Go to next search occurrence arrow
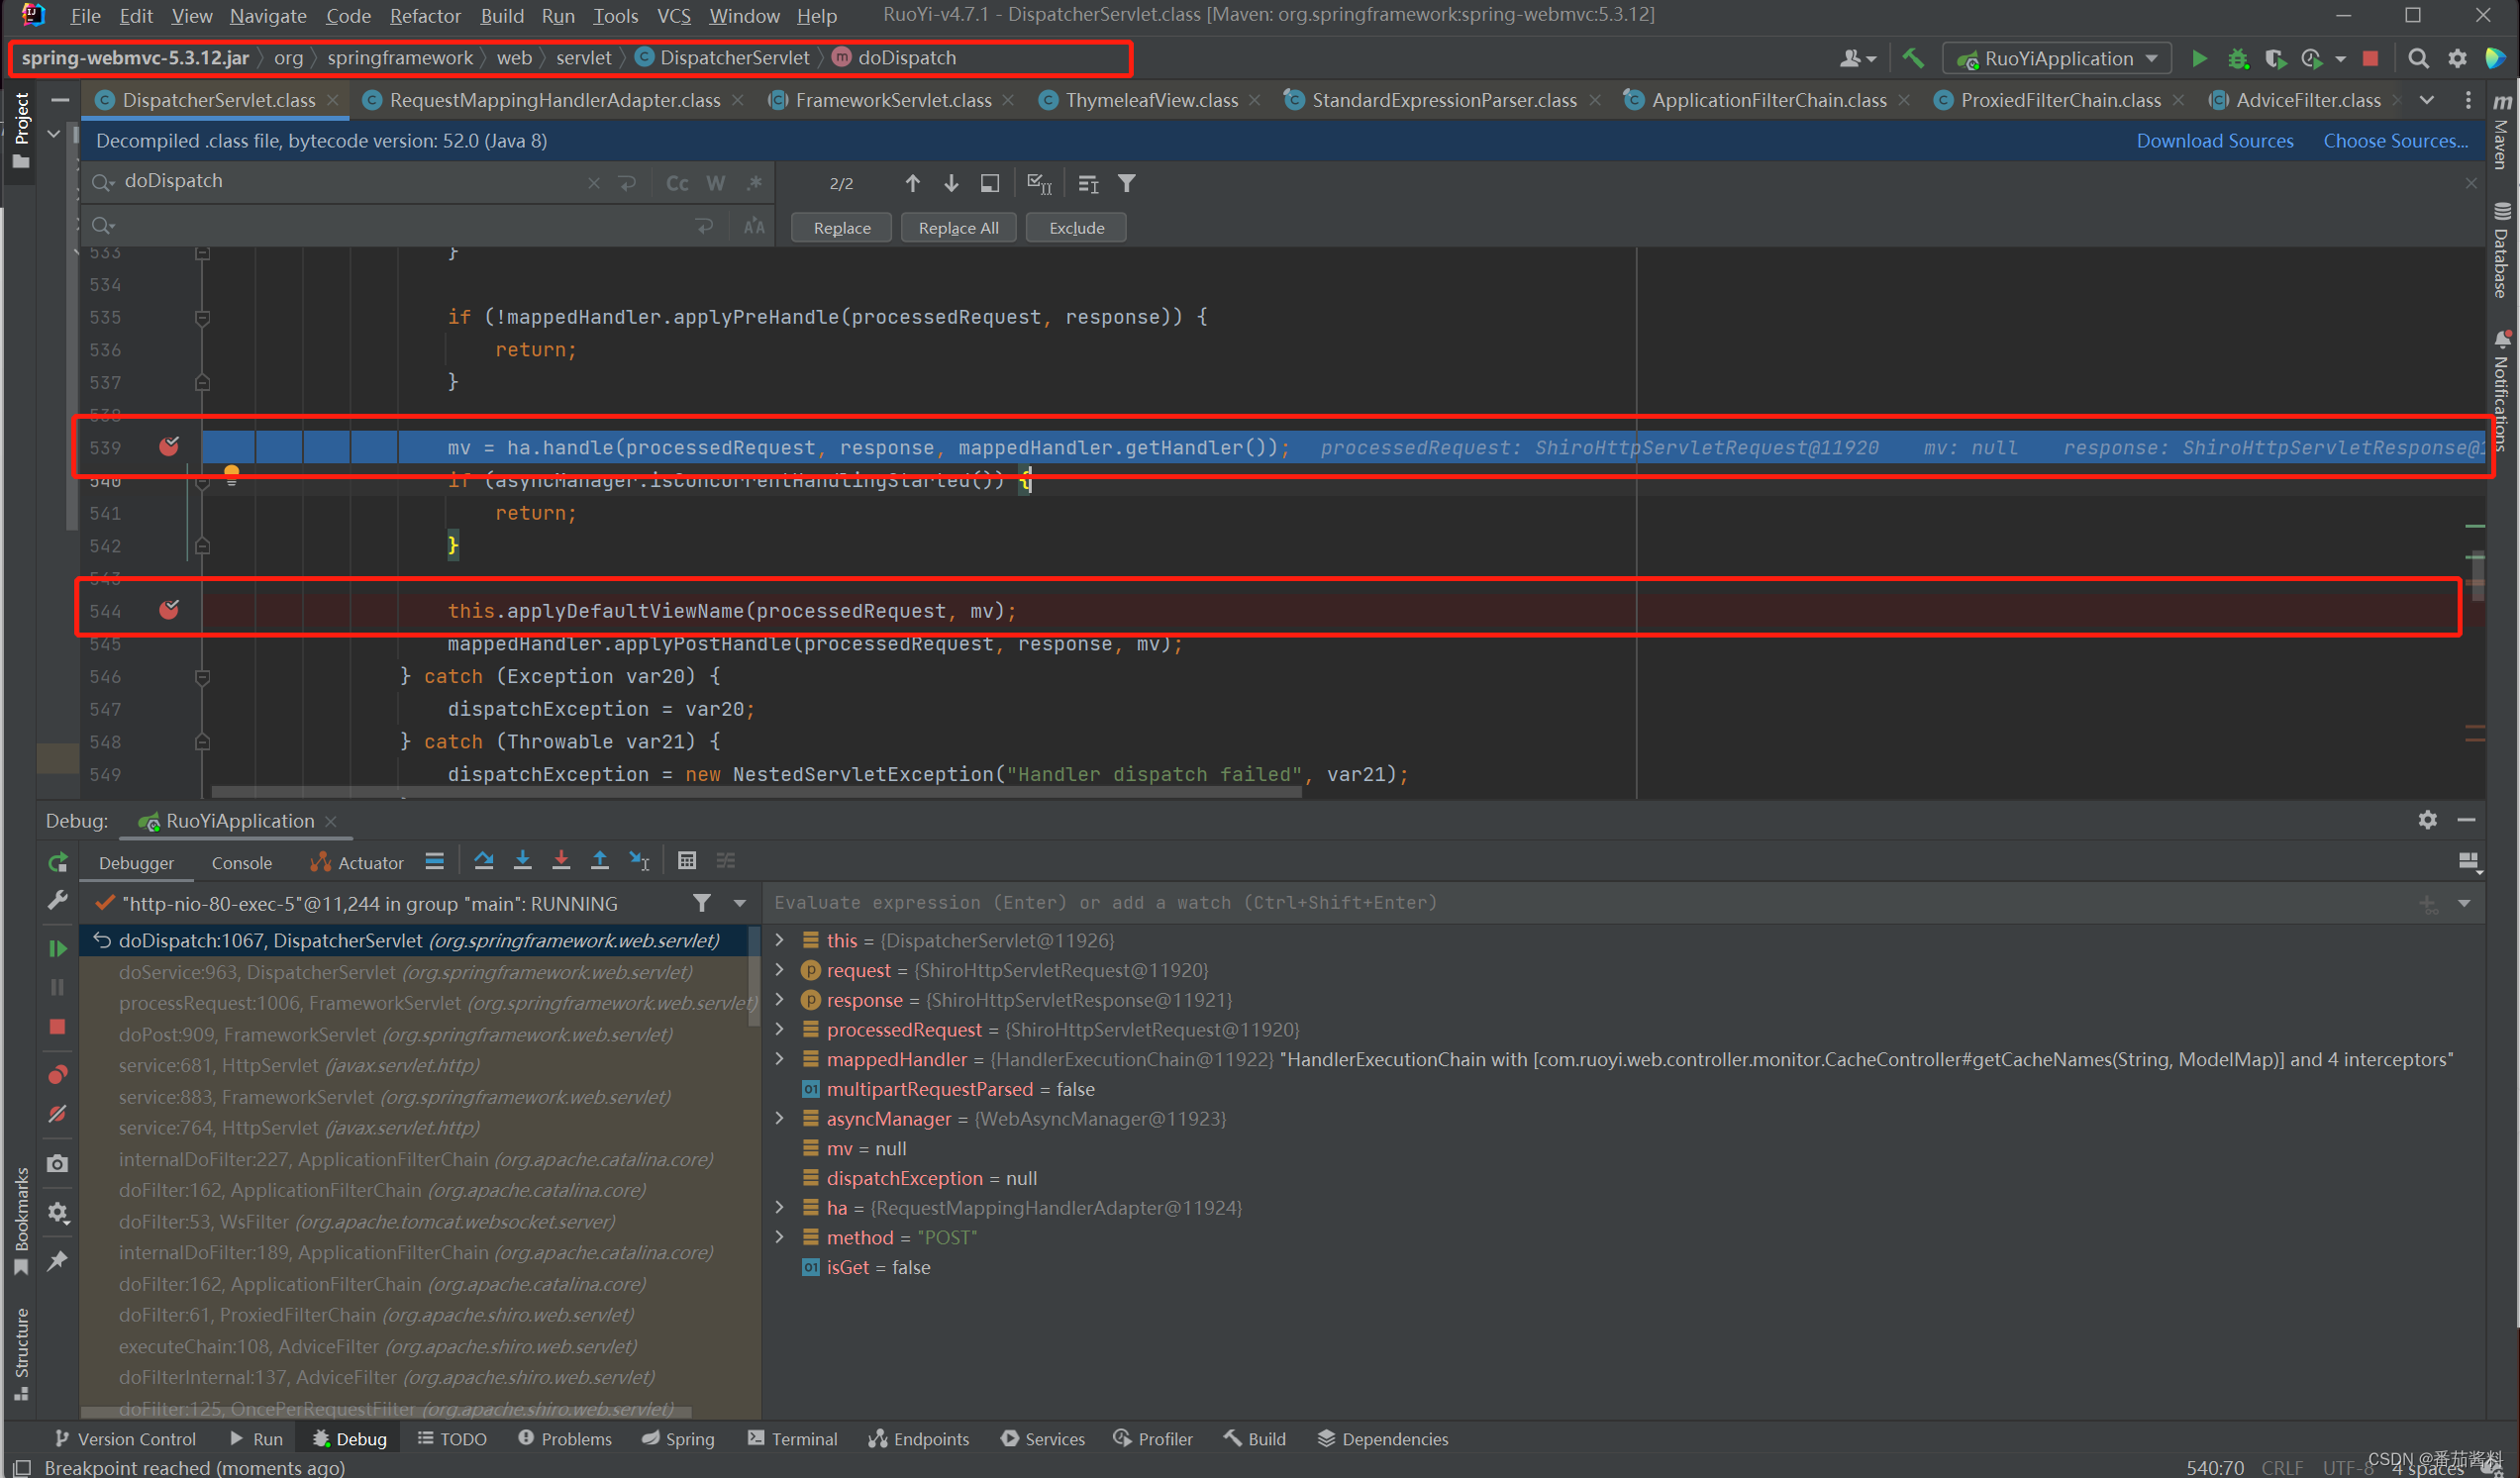 pyautogui.click(x=951, y=183)
